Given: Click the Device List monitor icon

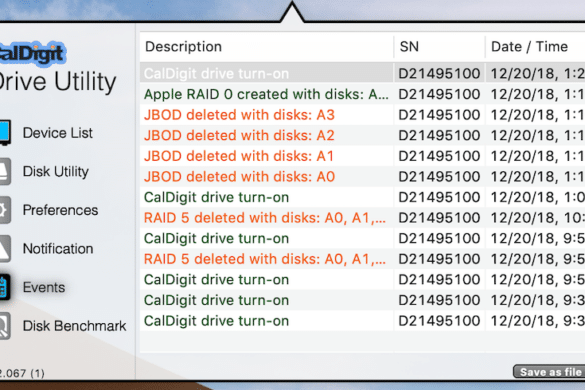Looking at the screenshot, I should coord(5,132).
